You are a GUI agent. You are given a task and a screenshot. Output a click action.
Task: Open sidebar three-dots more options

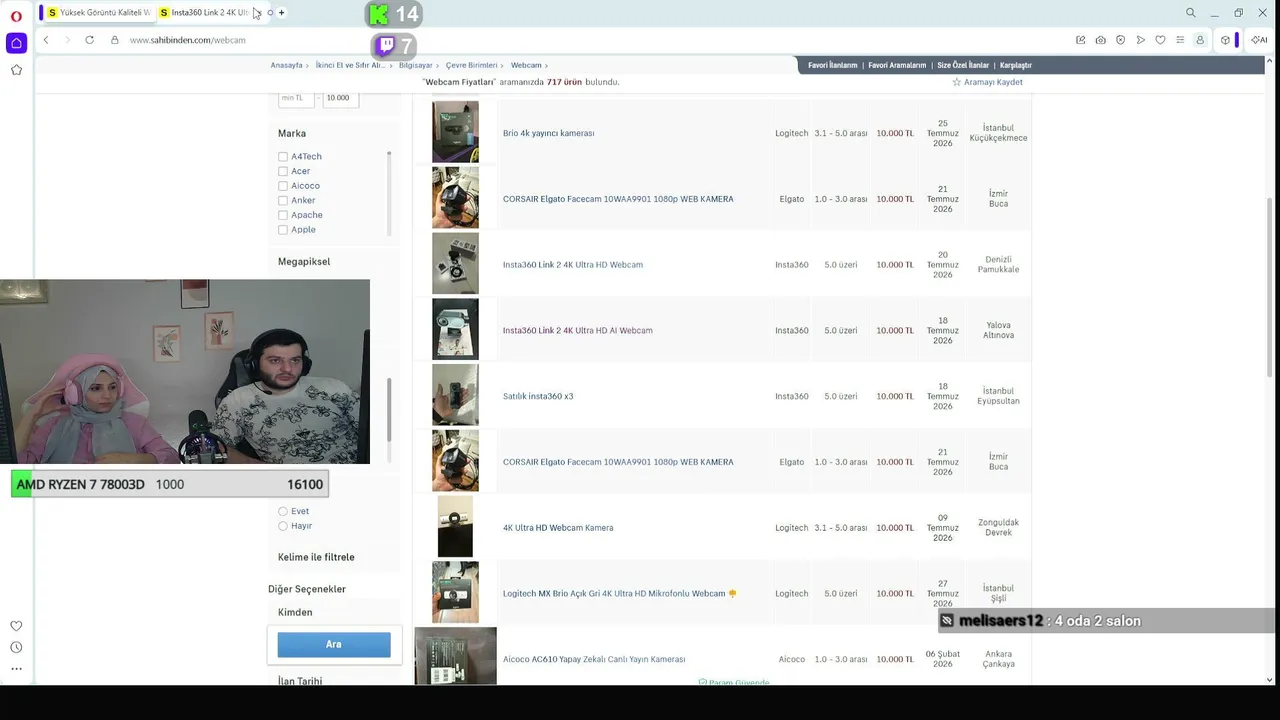click(x=16, y=669)
